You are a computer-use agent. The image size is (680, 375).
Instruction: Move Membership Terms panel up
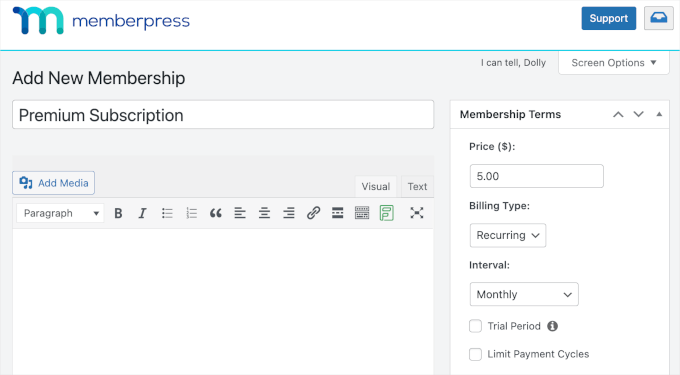point(618,114)
